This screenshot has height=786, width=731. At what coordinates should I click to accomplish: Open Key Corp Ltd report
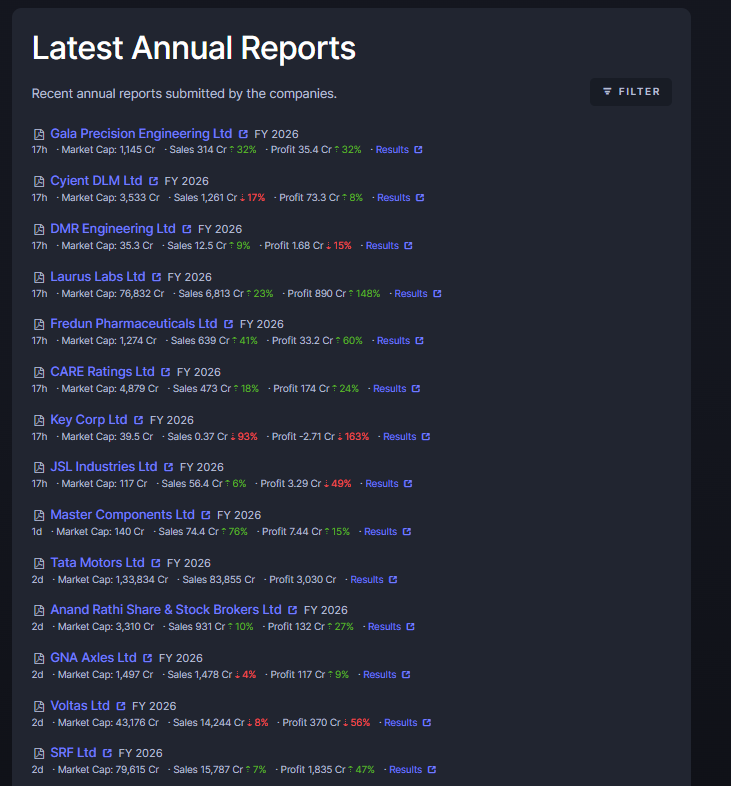tap(89, 421)
